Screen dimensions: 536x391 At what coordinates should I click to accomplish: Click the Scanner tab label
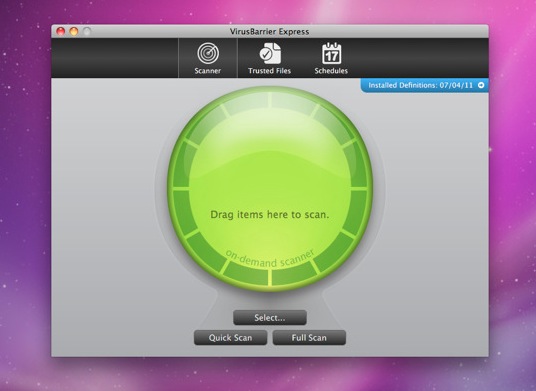[207, 71]
